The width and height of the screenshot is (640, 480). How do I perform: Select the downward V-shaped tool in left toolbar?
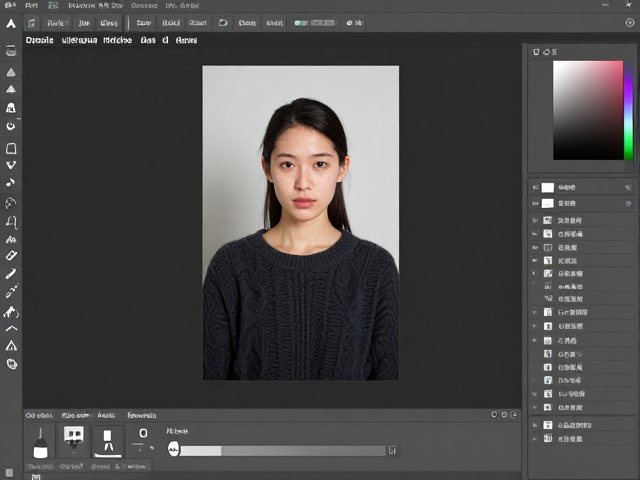pyautogui.click(x=11, y=165)
